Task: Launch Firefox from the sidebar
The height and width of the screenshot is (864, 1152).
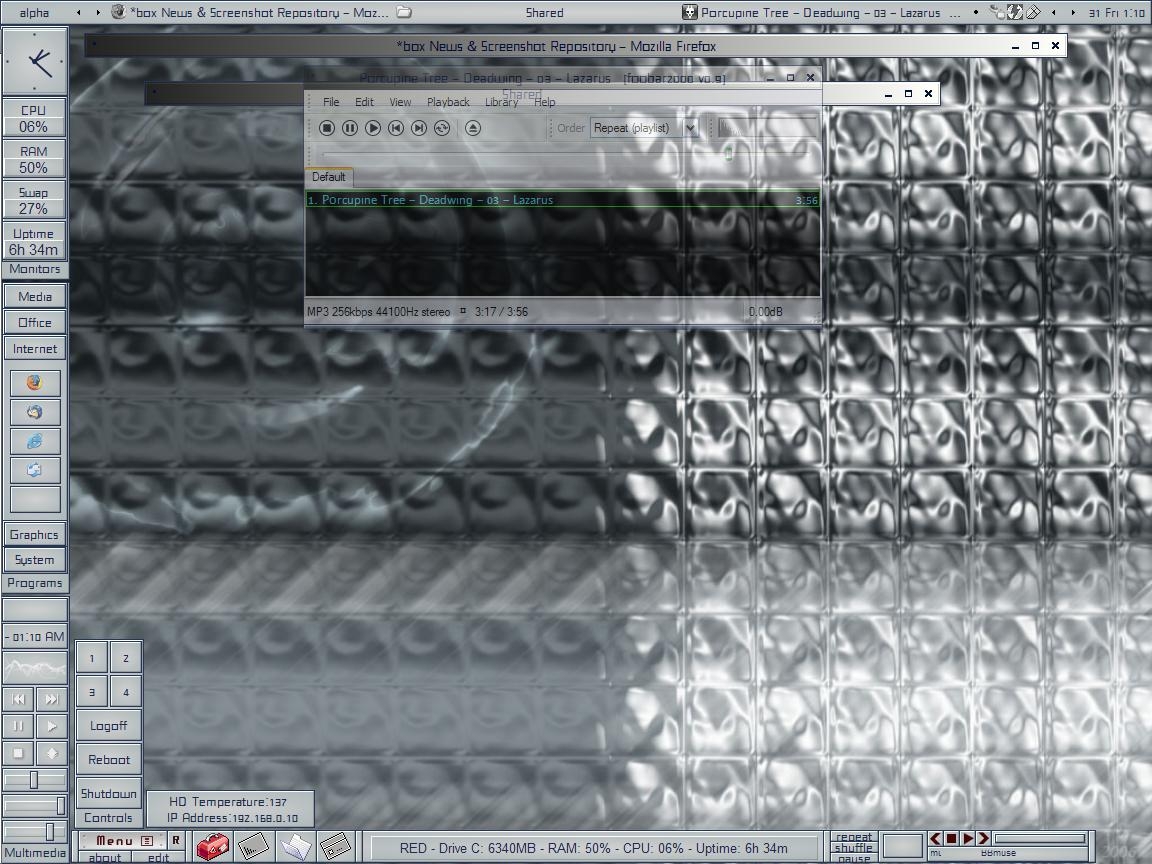Action: coord(35,383)
